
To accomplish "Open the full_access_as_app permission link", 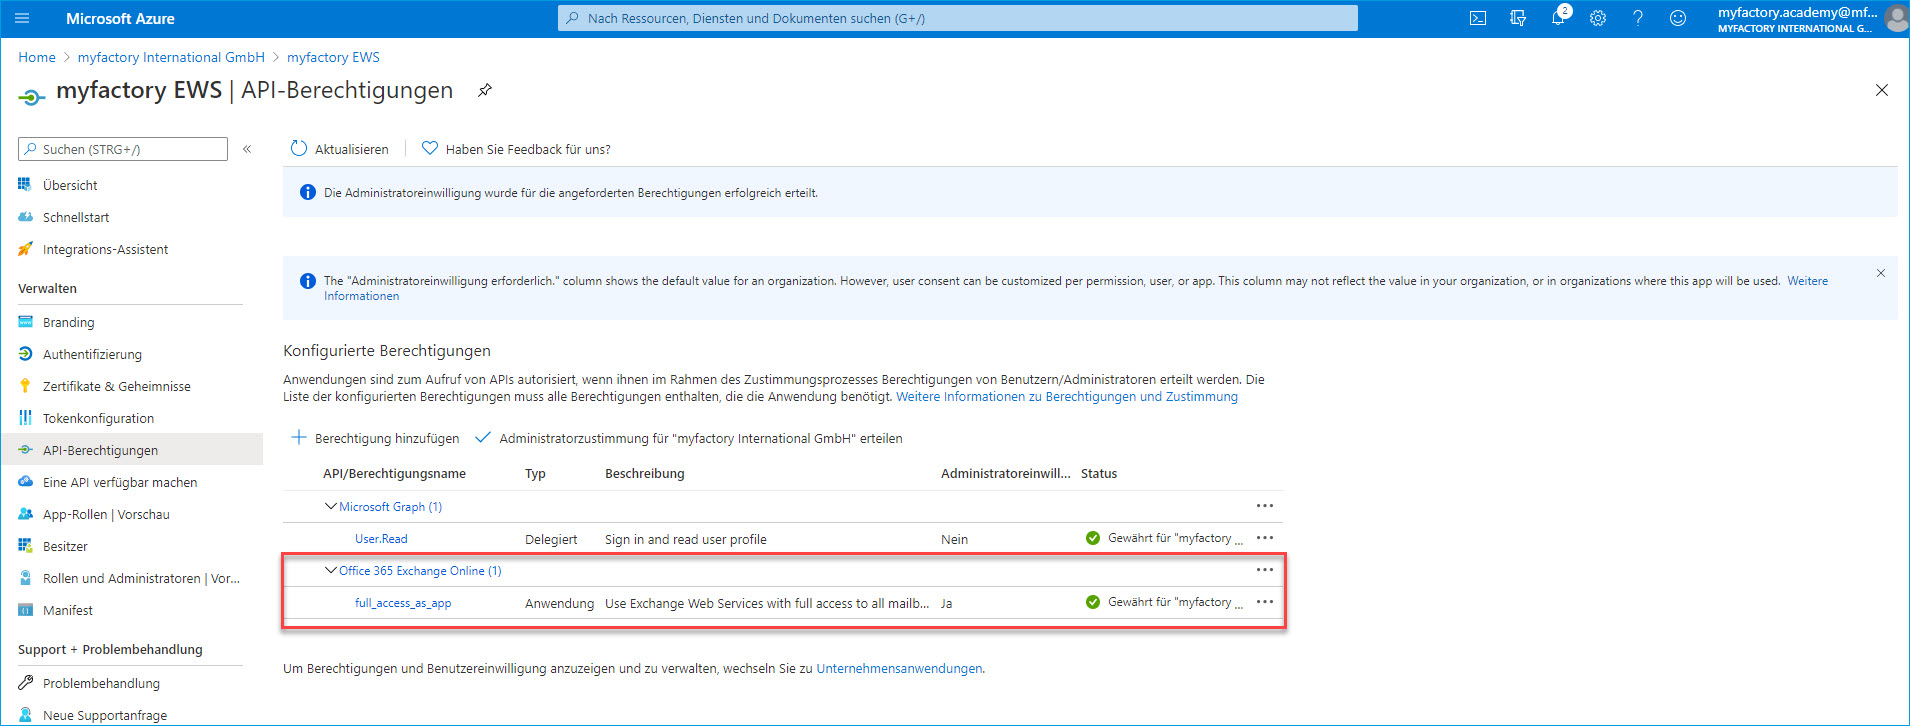I will (403, 603).
